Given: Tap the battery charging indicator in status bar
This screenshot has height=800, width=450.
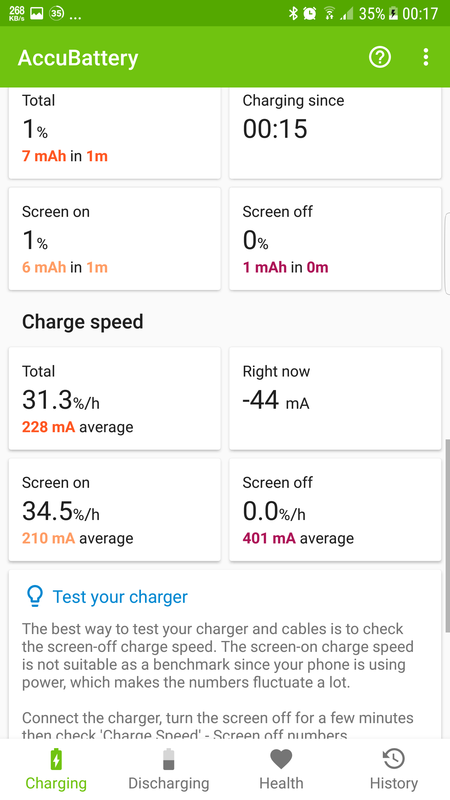Looking at the screenshot, I should pyautogui.click(x=393, y=14).
